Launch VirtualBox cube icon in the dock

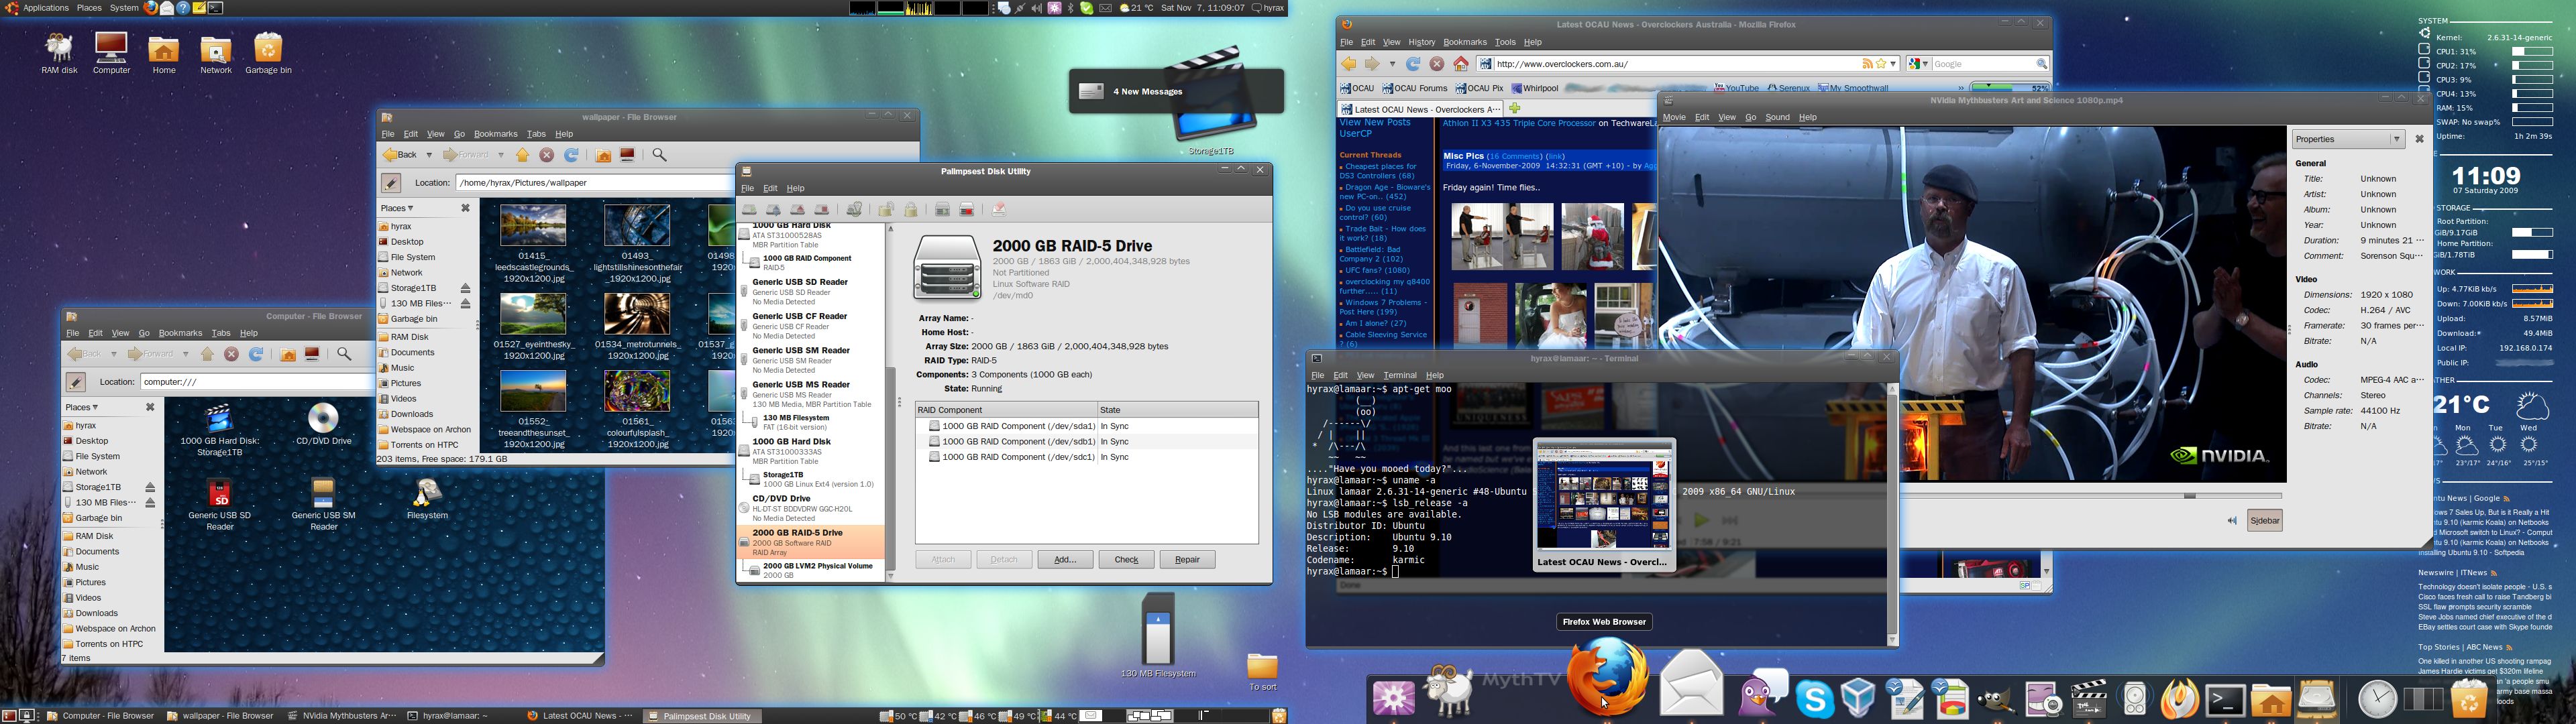(x=1858, y=699)
